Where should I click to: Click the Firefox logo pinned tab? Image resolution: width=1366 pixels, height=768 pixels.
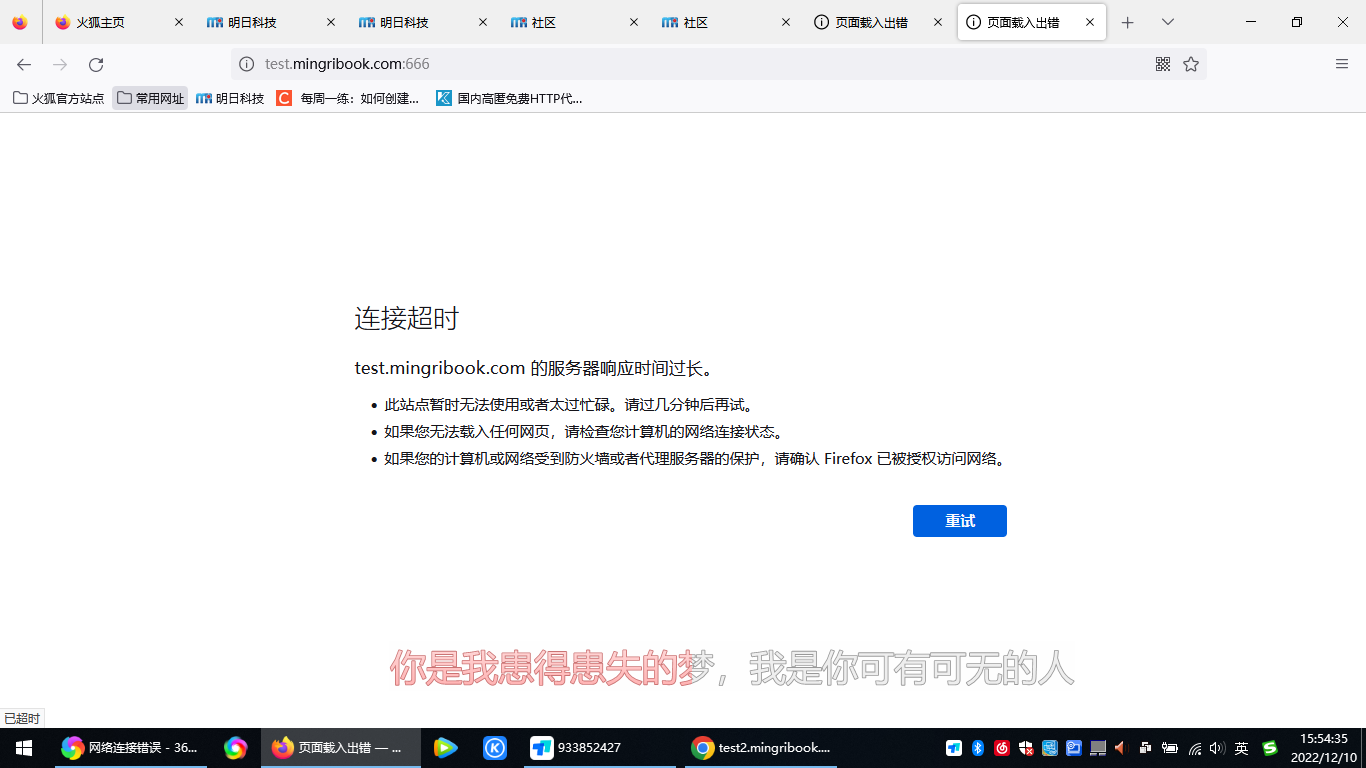pos(20,22)
